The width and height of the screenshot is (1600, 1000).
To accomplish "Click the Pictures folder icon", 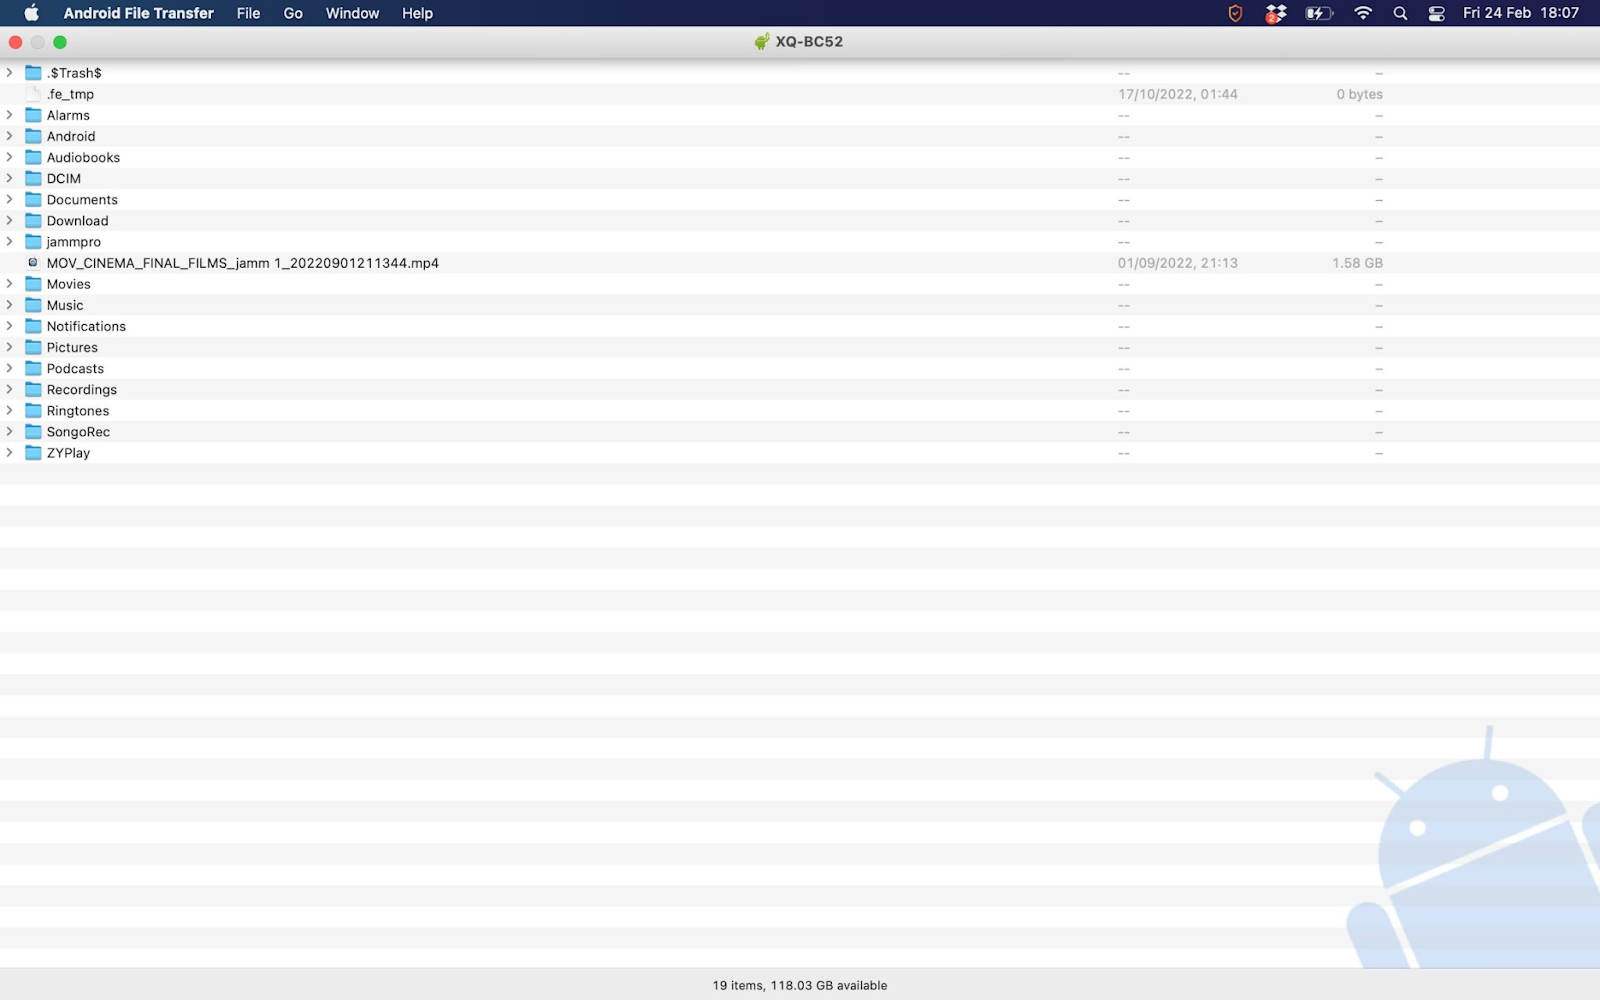I will click(33, 347).
